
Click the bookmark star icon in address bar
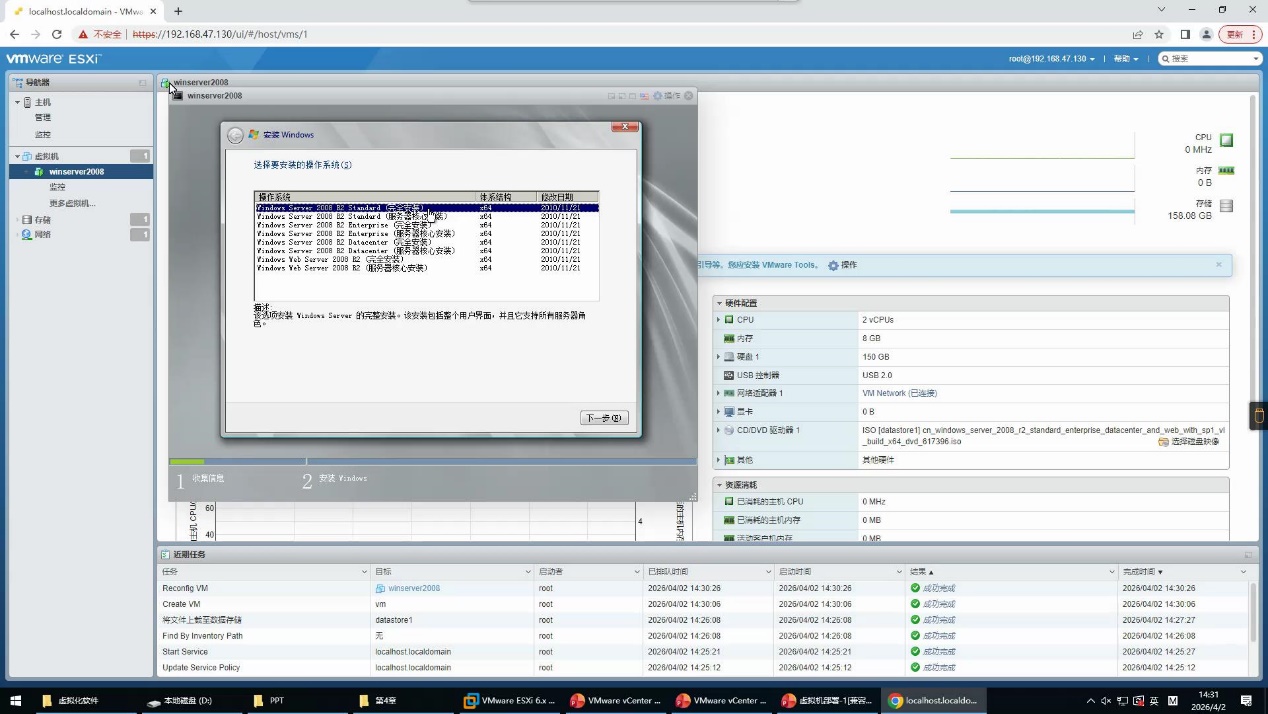click(1159, 34)
